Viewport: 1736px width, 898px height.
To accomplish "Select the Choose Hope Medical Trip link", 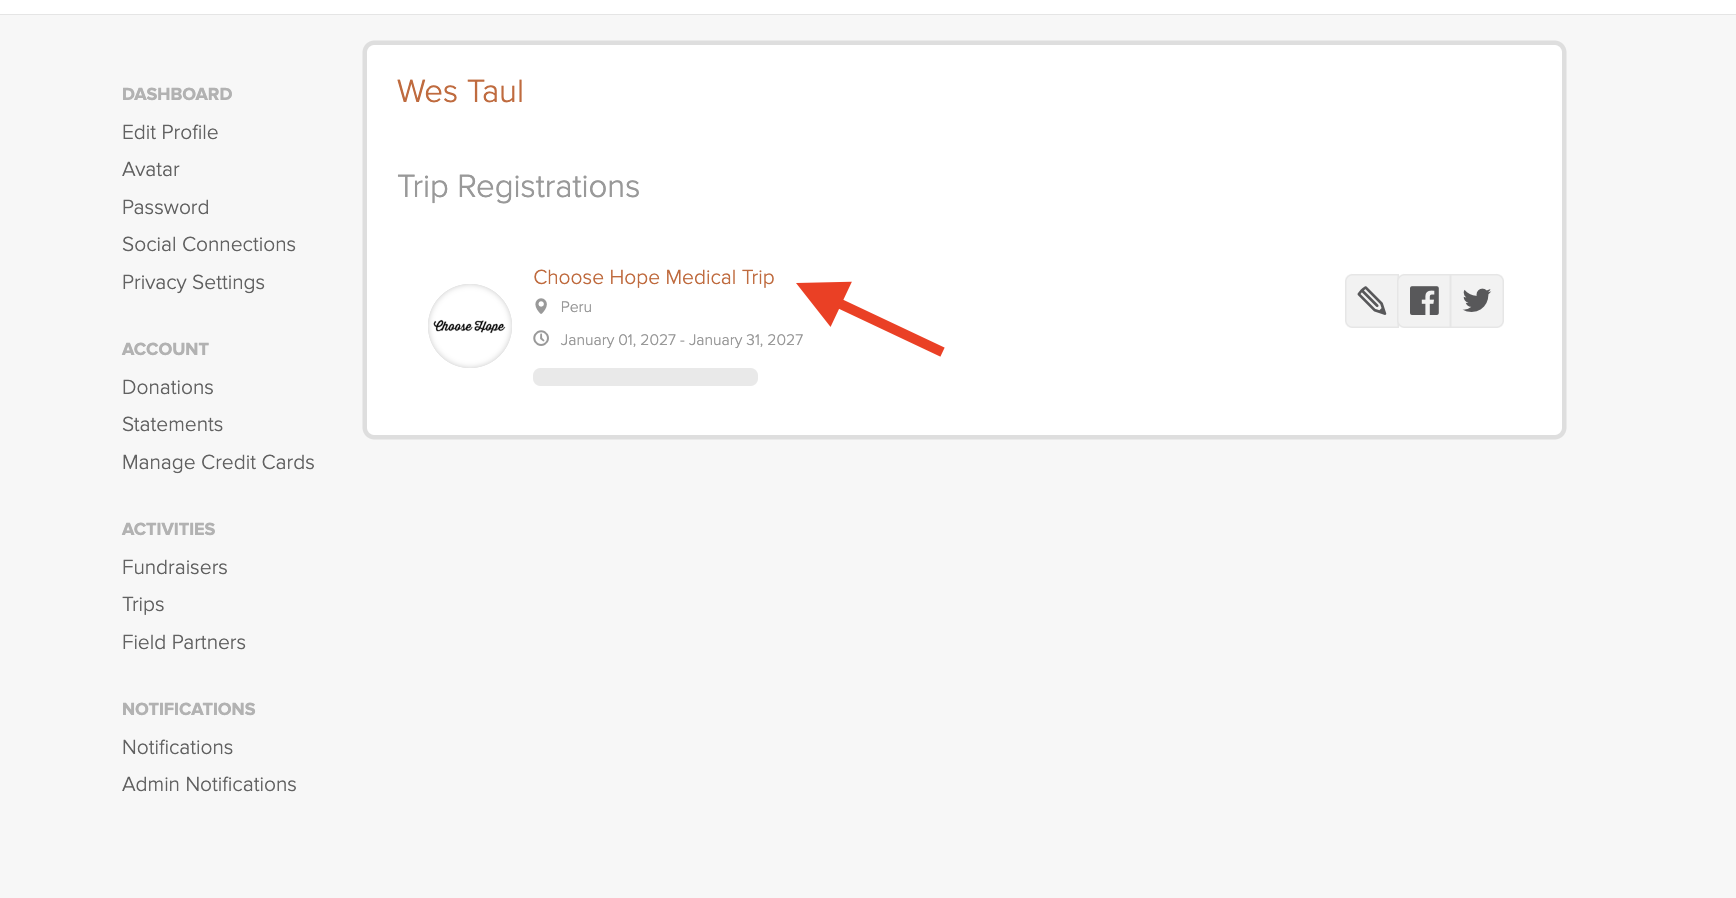I will click(653, 277).
